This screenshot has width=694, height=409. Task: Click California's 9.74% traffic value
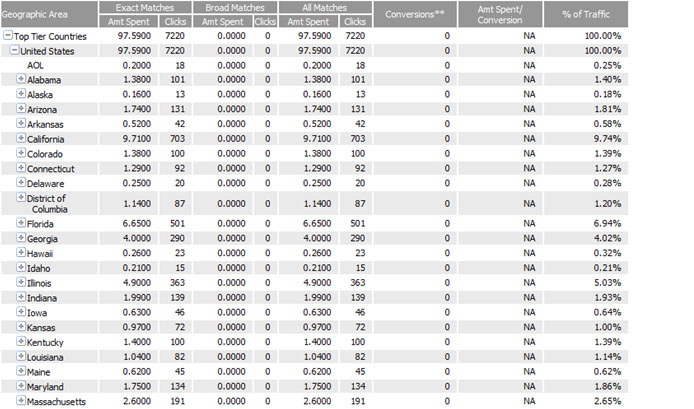tap(607, 139)
